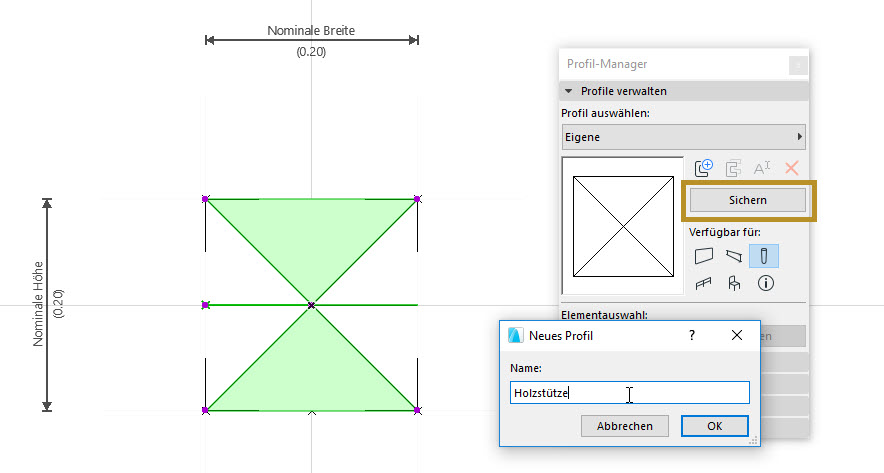884x473 pixels.
Task: Toggle wall availability for the profile
Action: pos(704,256)
